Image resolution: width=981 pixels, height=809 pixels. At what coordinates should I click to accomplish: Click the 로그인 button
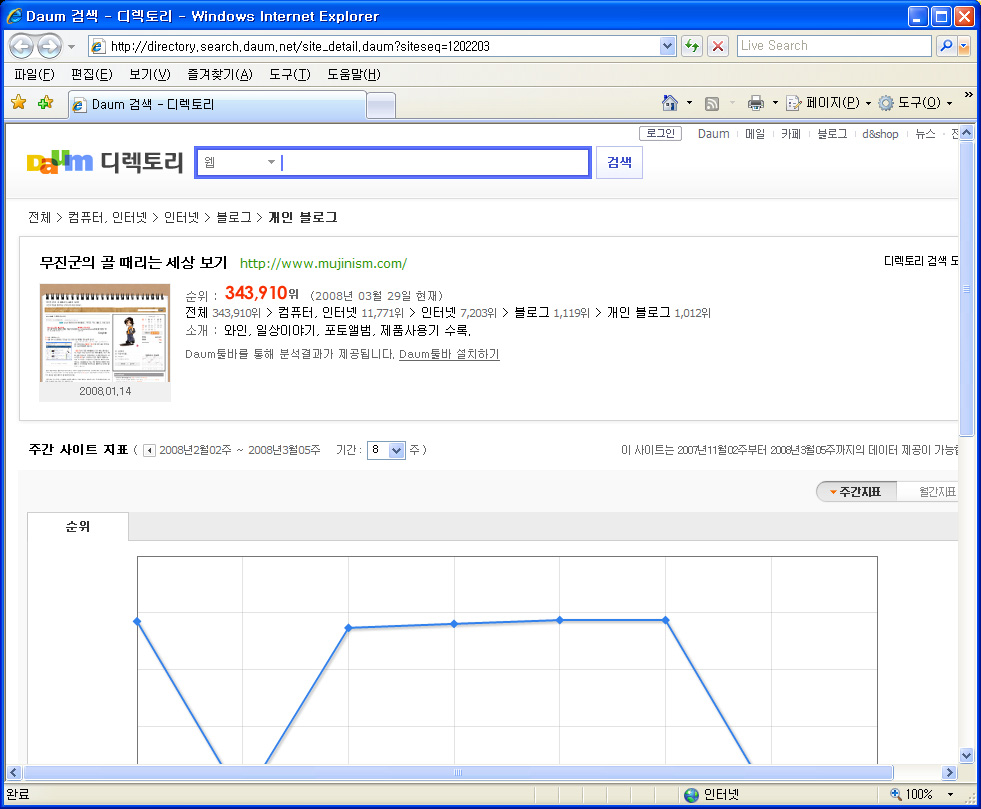coord(660,133)
